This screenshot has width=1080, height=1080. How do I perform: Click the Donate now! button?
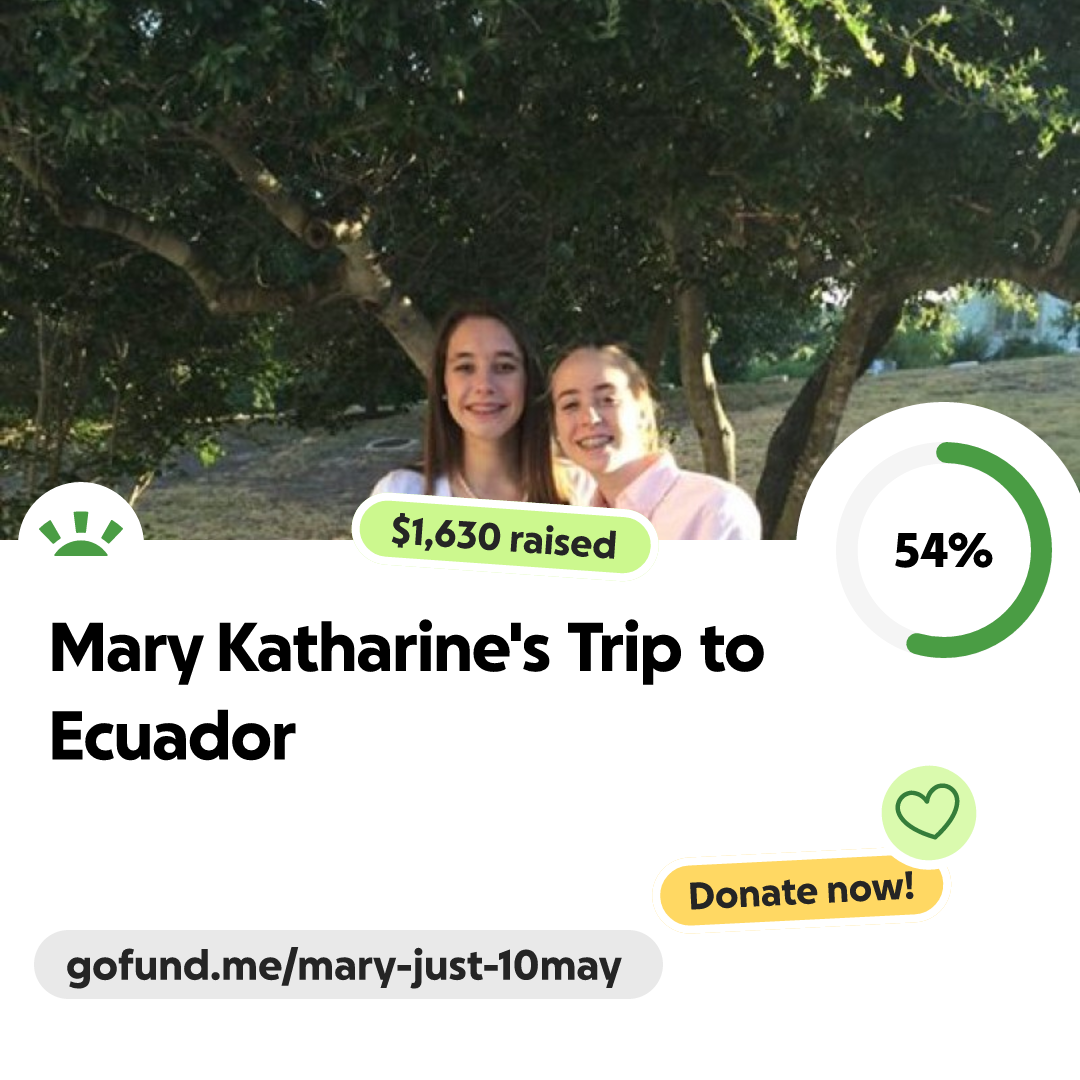[802, 891]
